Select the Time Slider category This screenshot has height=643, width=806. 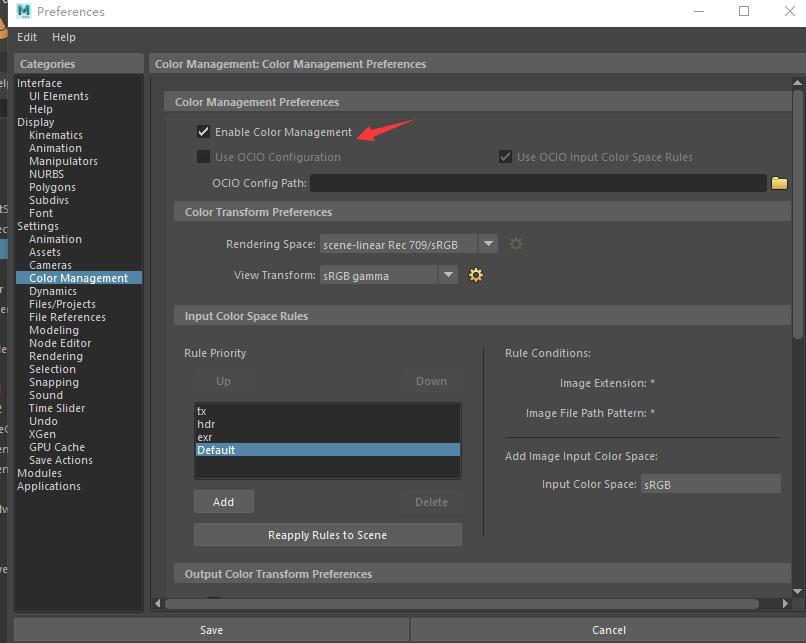point(57,408)
